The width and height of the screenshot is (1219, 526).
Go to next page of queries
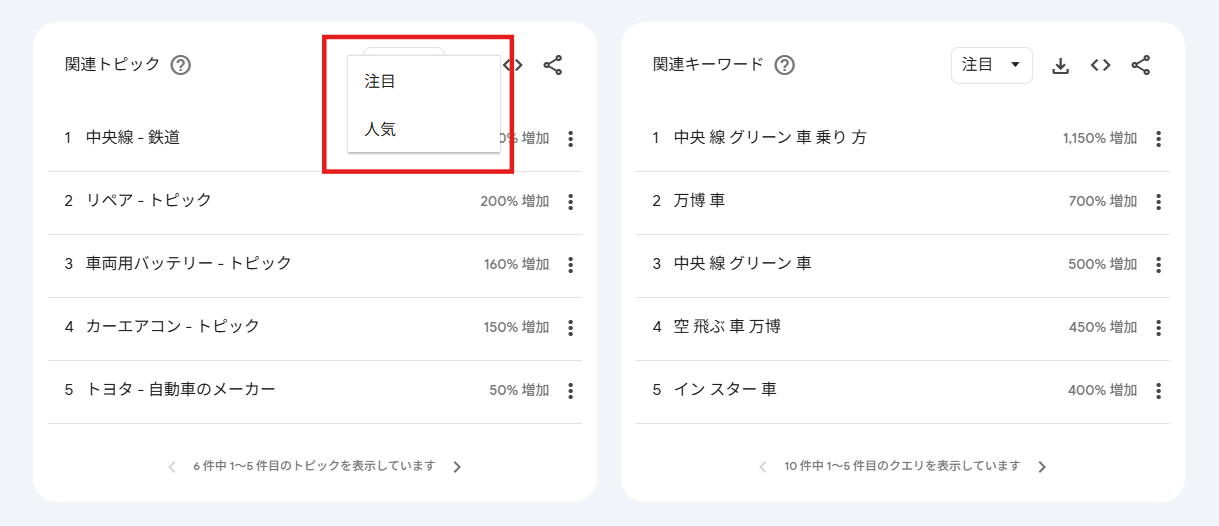(x=1042, y=466)
